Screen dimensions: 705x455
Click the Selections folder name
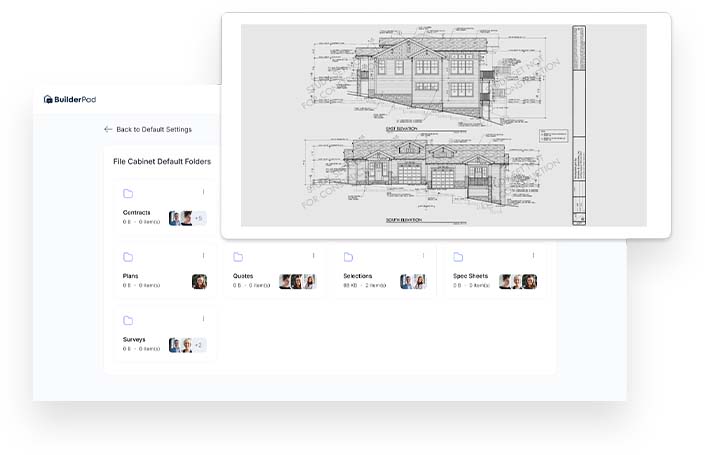[x=357, y=276]
